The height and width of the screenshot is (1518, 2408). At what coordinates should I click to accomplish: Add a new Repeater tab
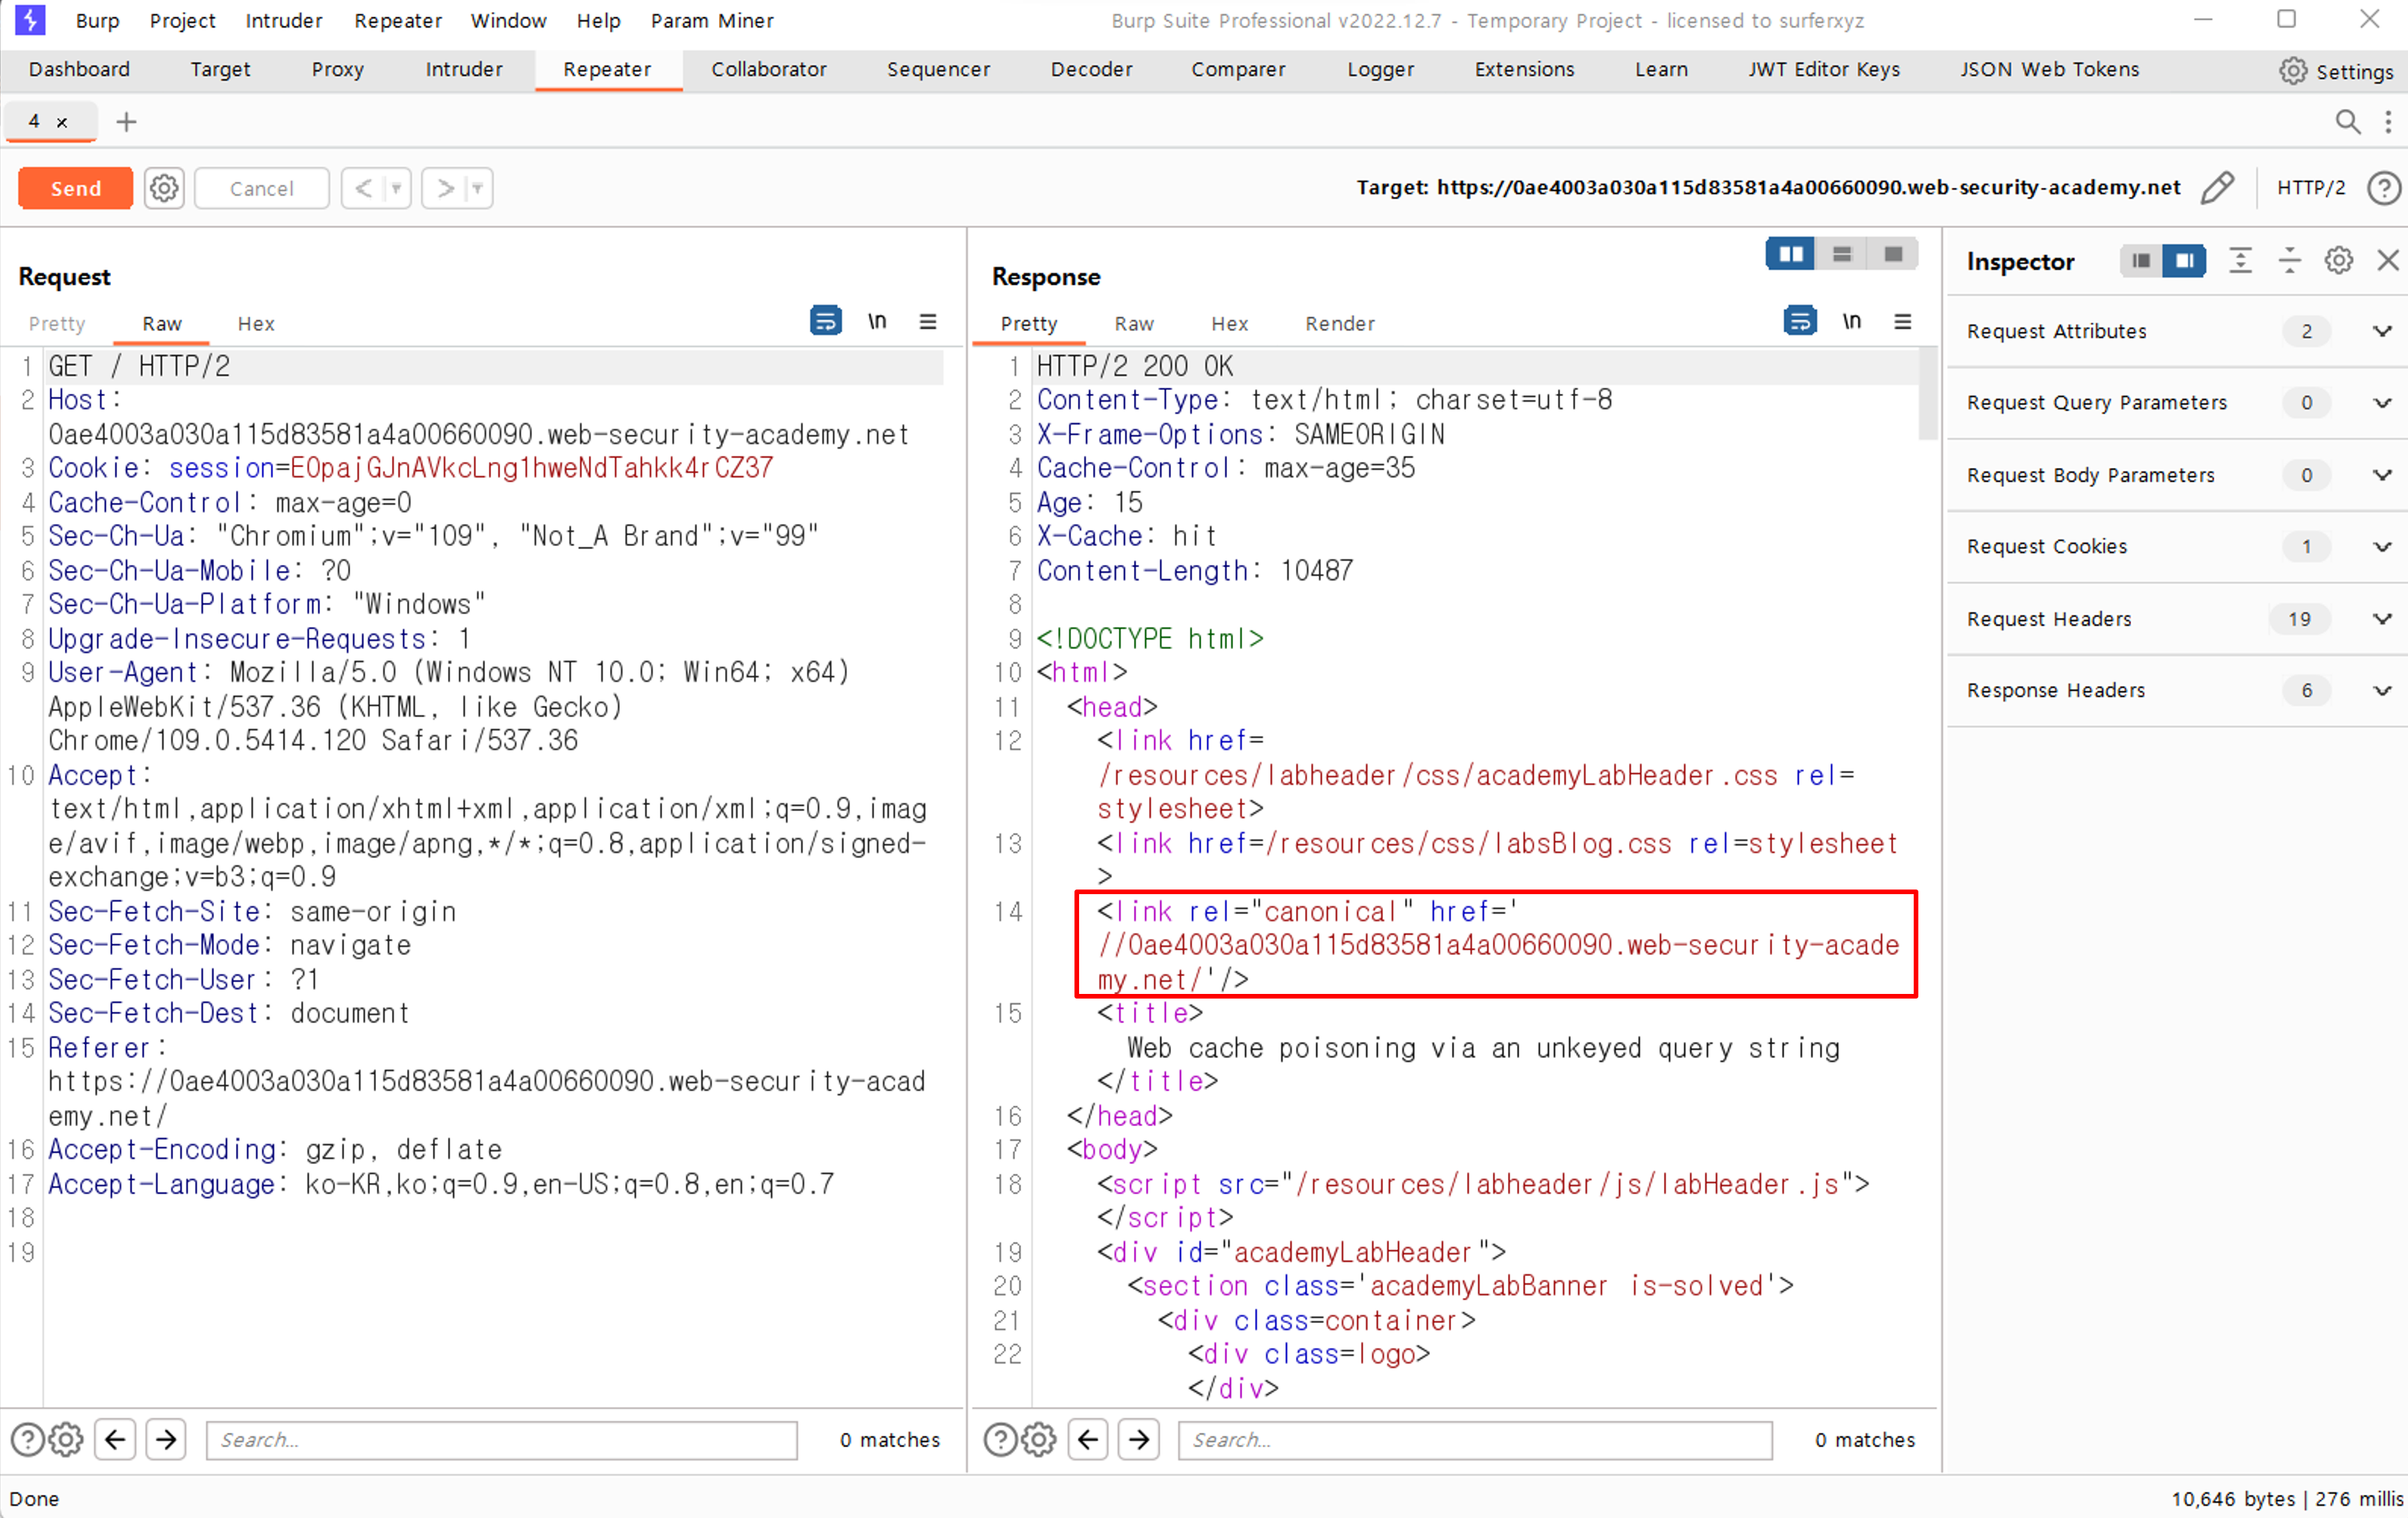click(126, 122)
